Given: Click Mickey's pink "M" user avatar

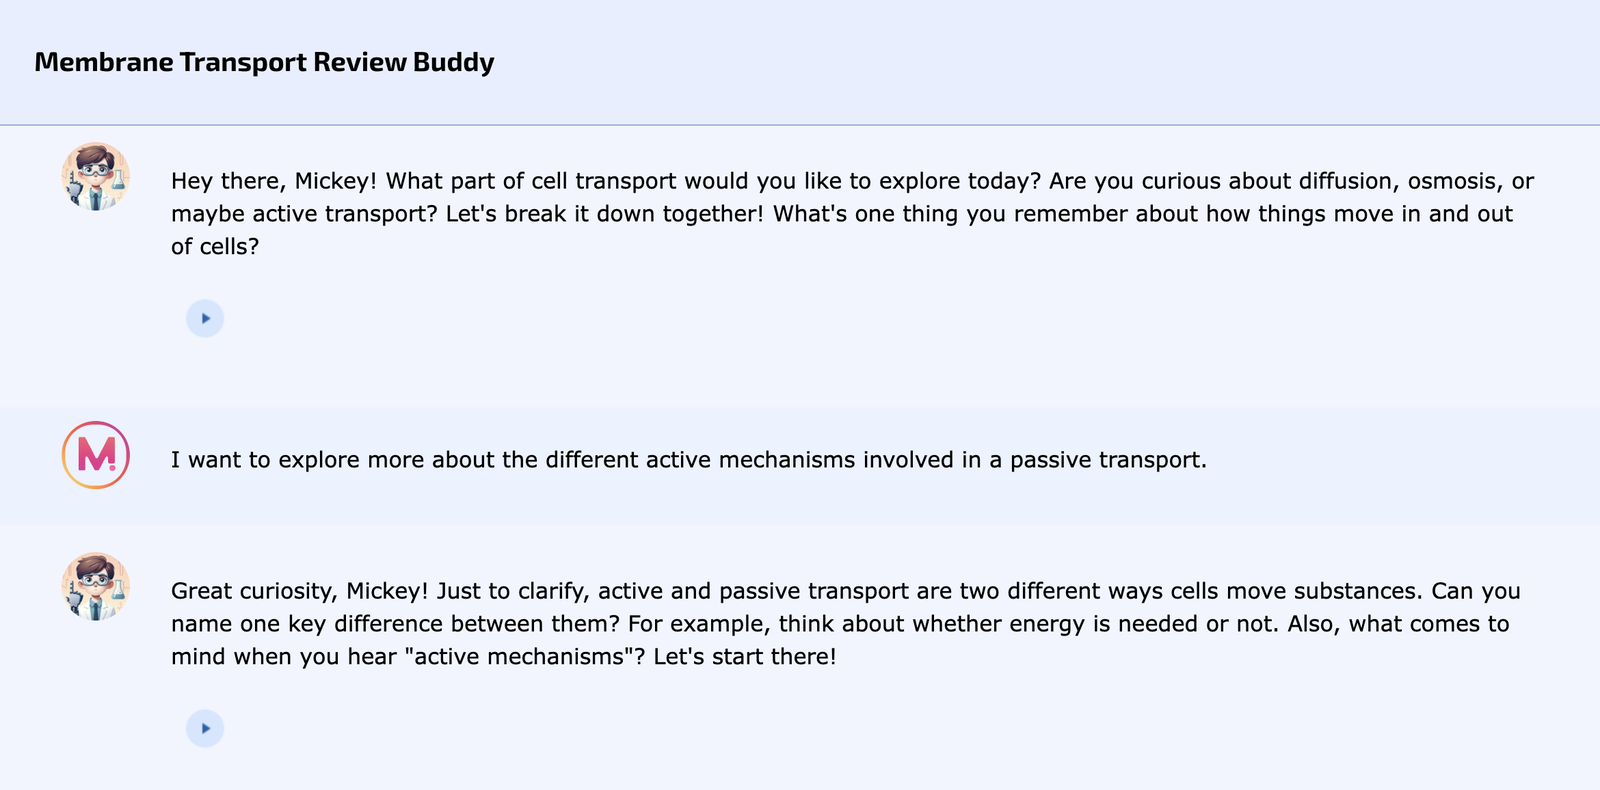Looking at the screenshot, I should coord(96,455).
